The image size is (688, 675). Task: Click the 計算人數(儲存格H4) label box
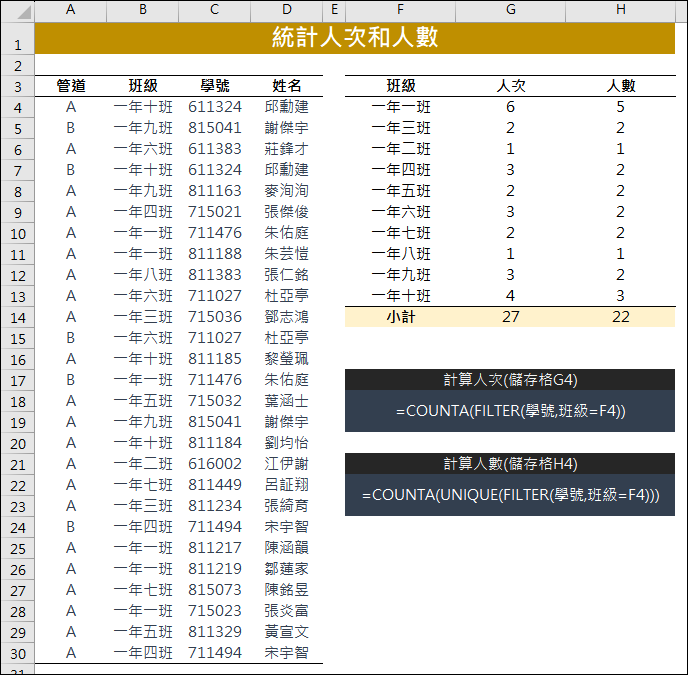click(x=510, y=464)
